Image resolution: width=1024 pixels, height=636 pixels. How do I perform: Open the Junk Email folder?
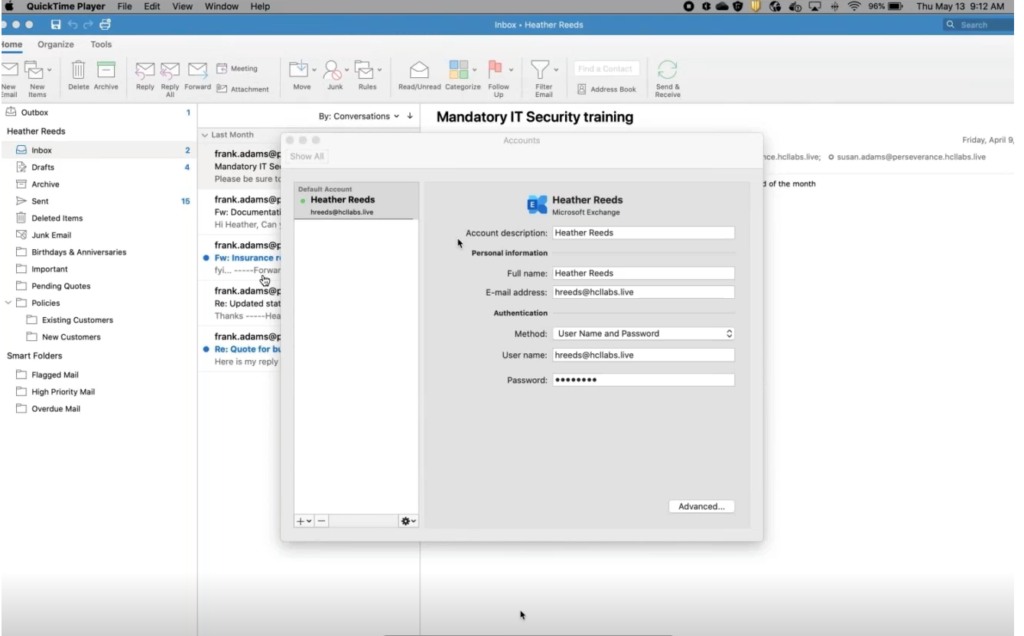coord(99,235)
